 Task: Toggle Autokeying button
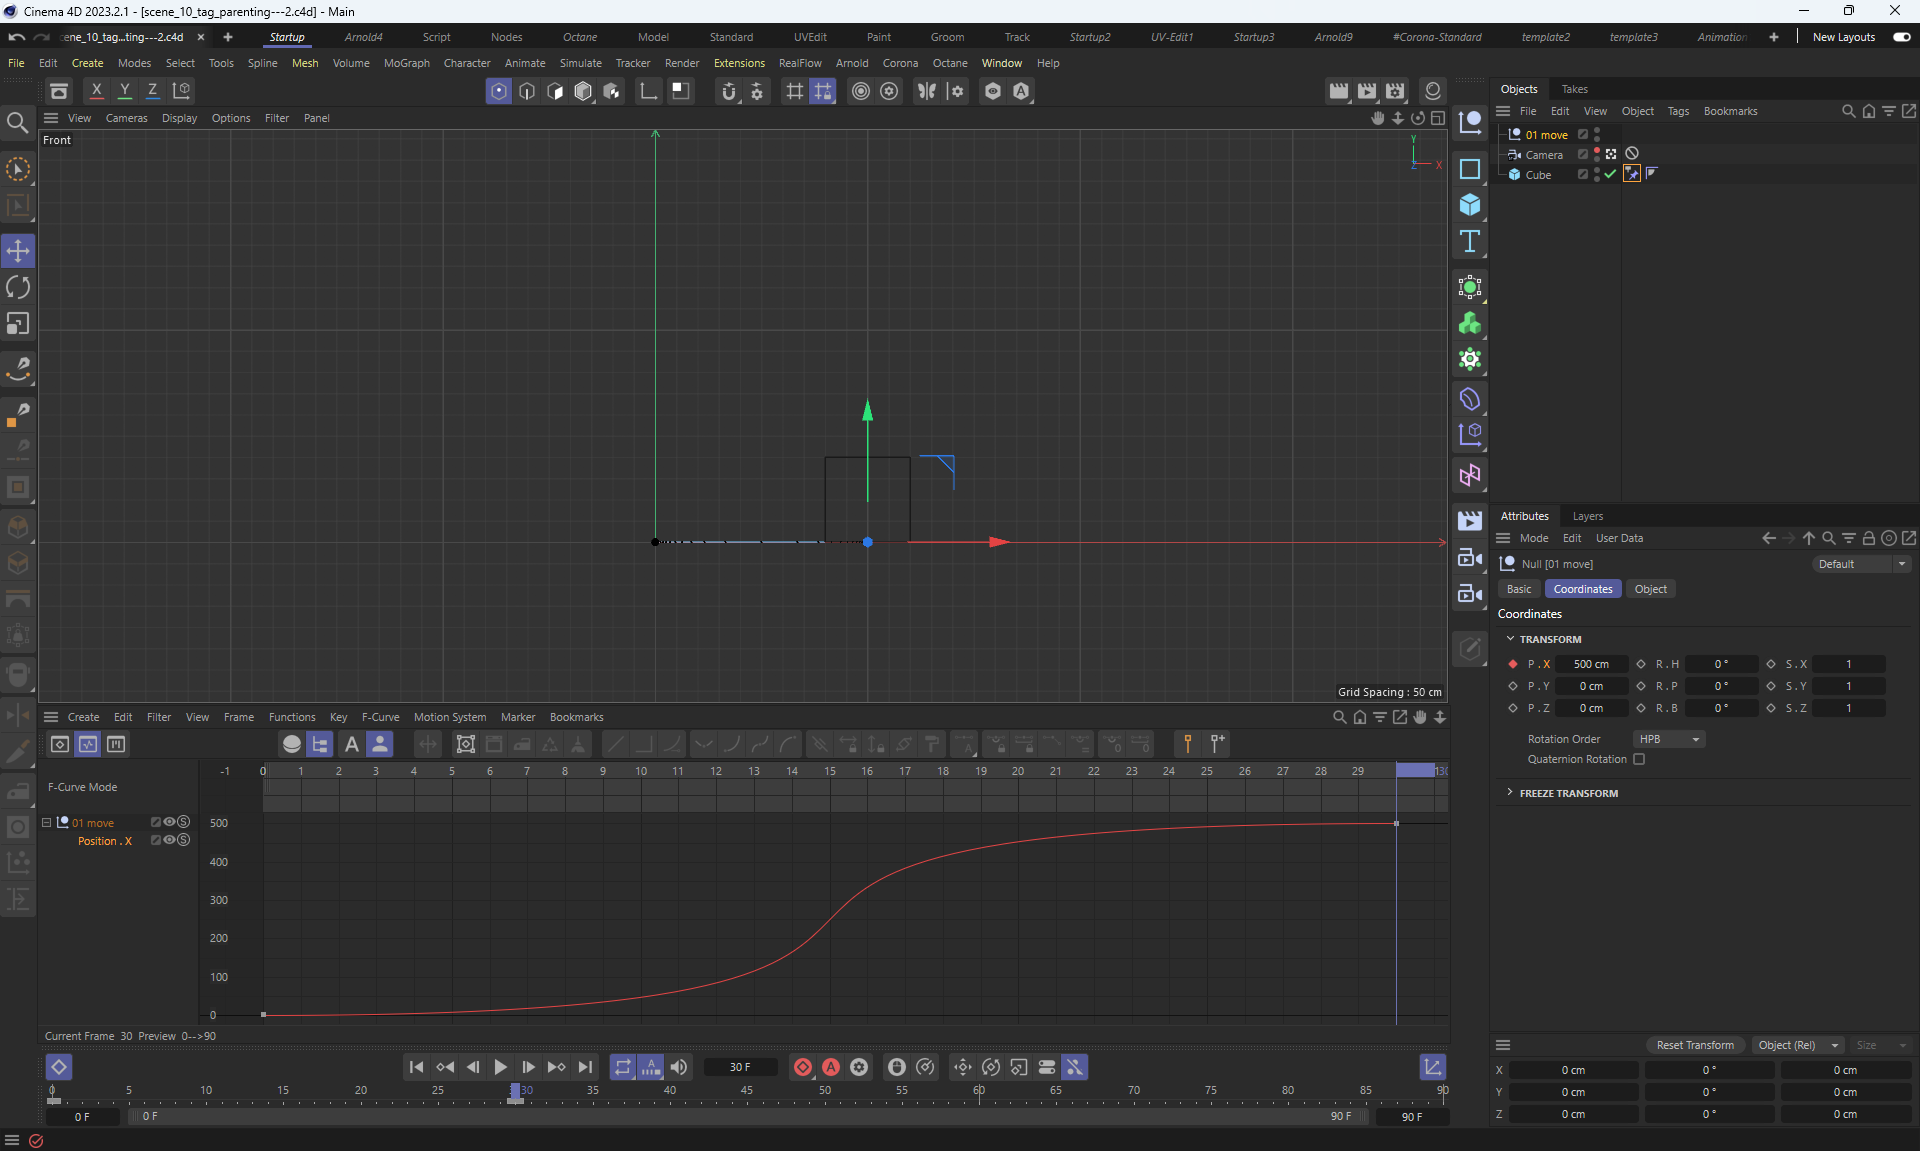tap(830, 1067)
